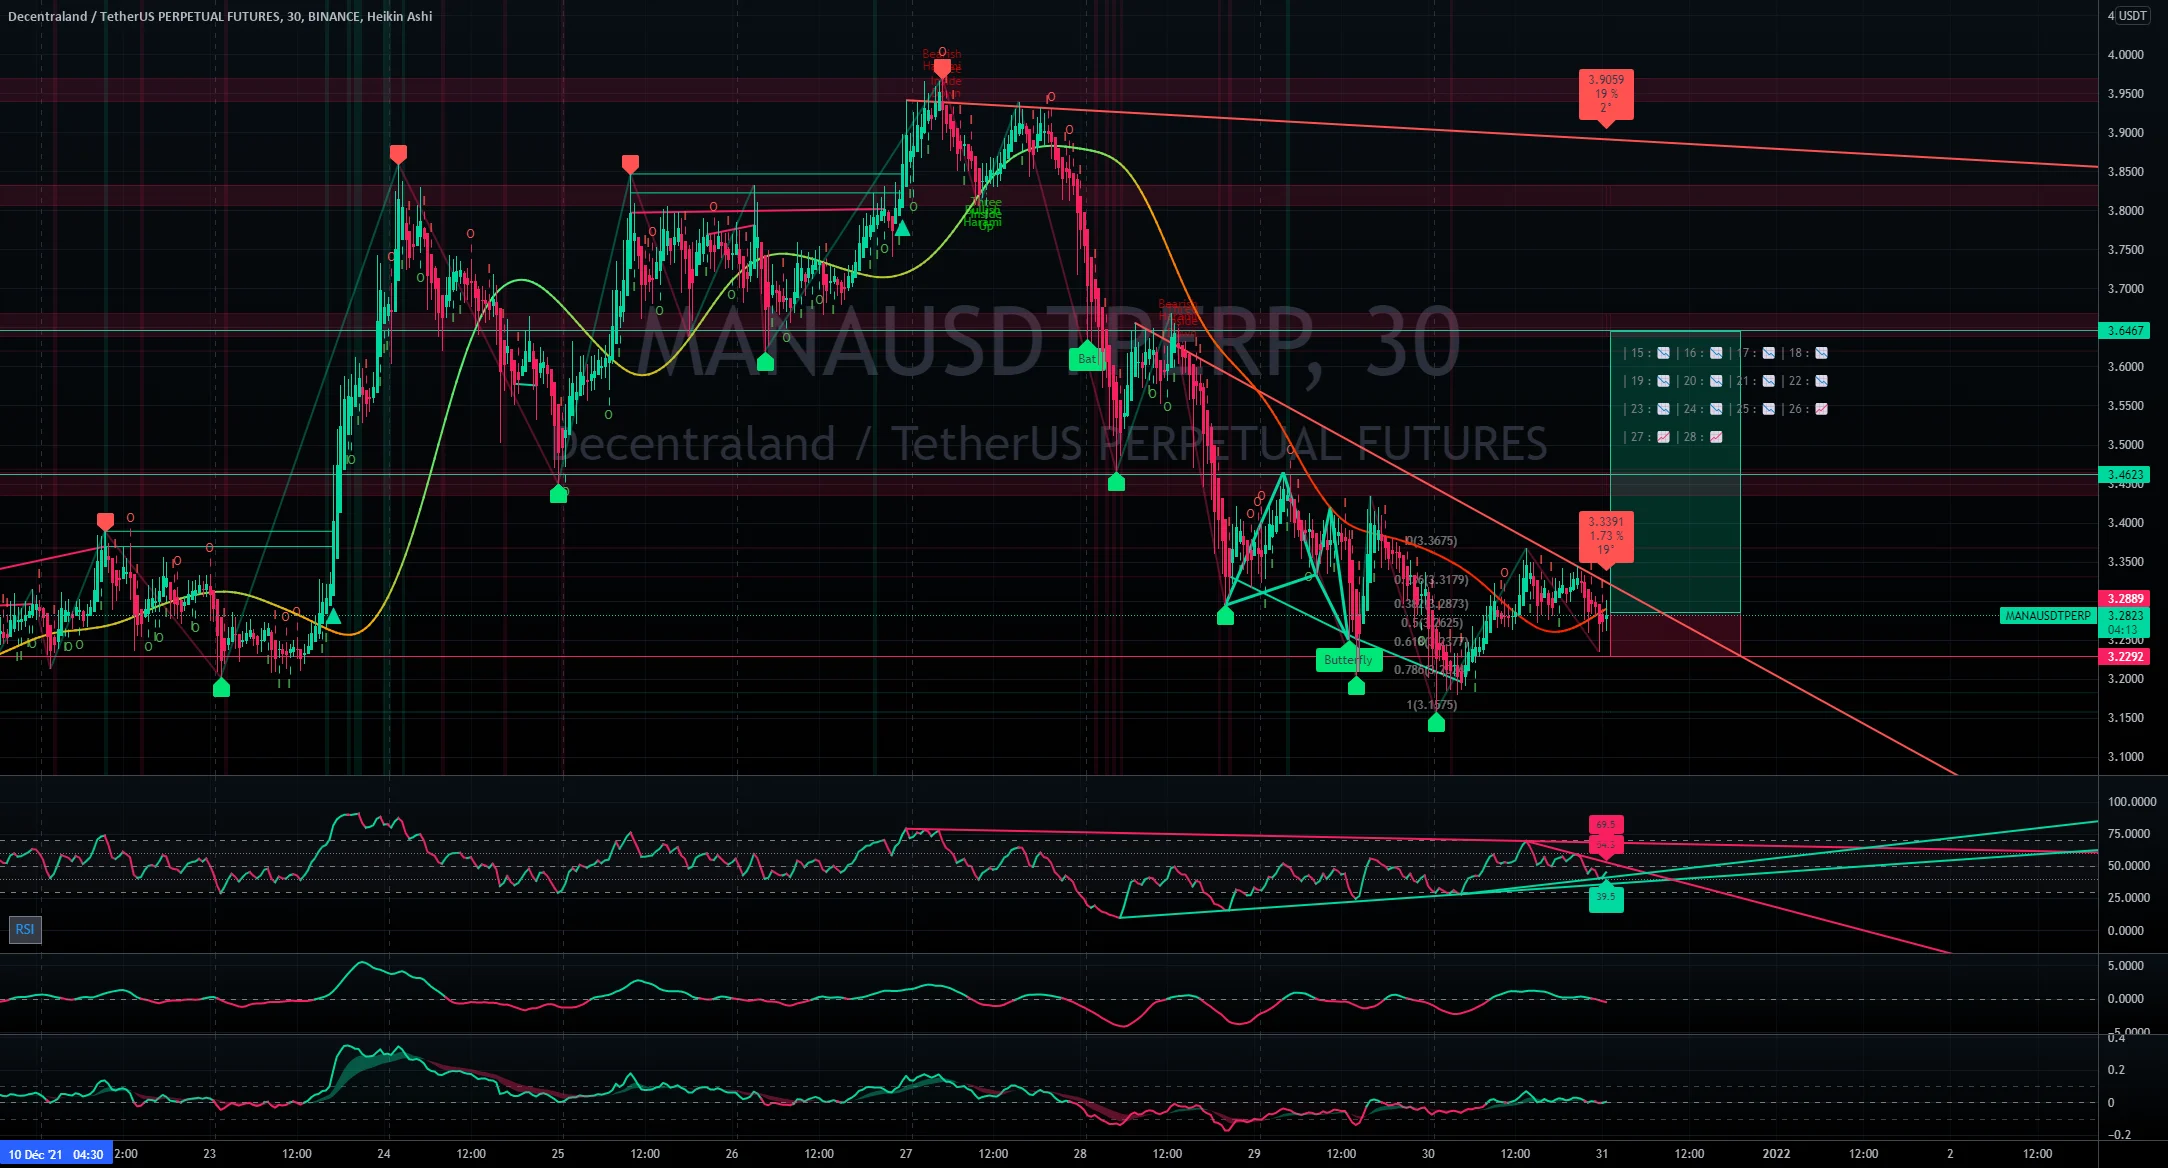Select the green Bat pattern label
Screen dimensions: 2168x1168
(1087, 358)
